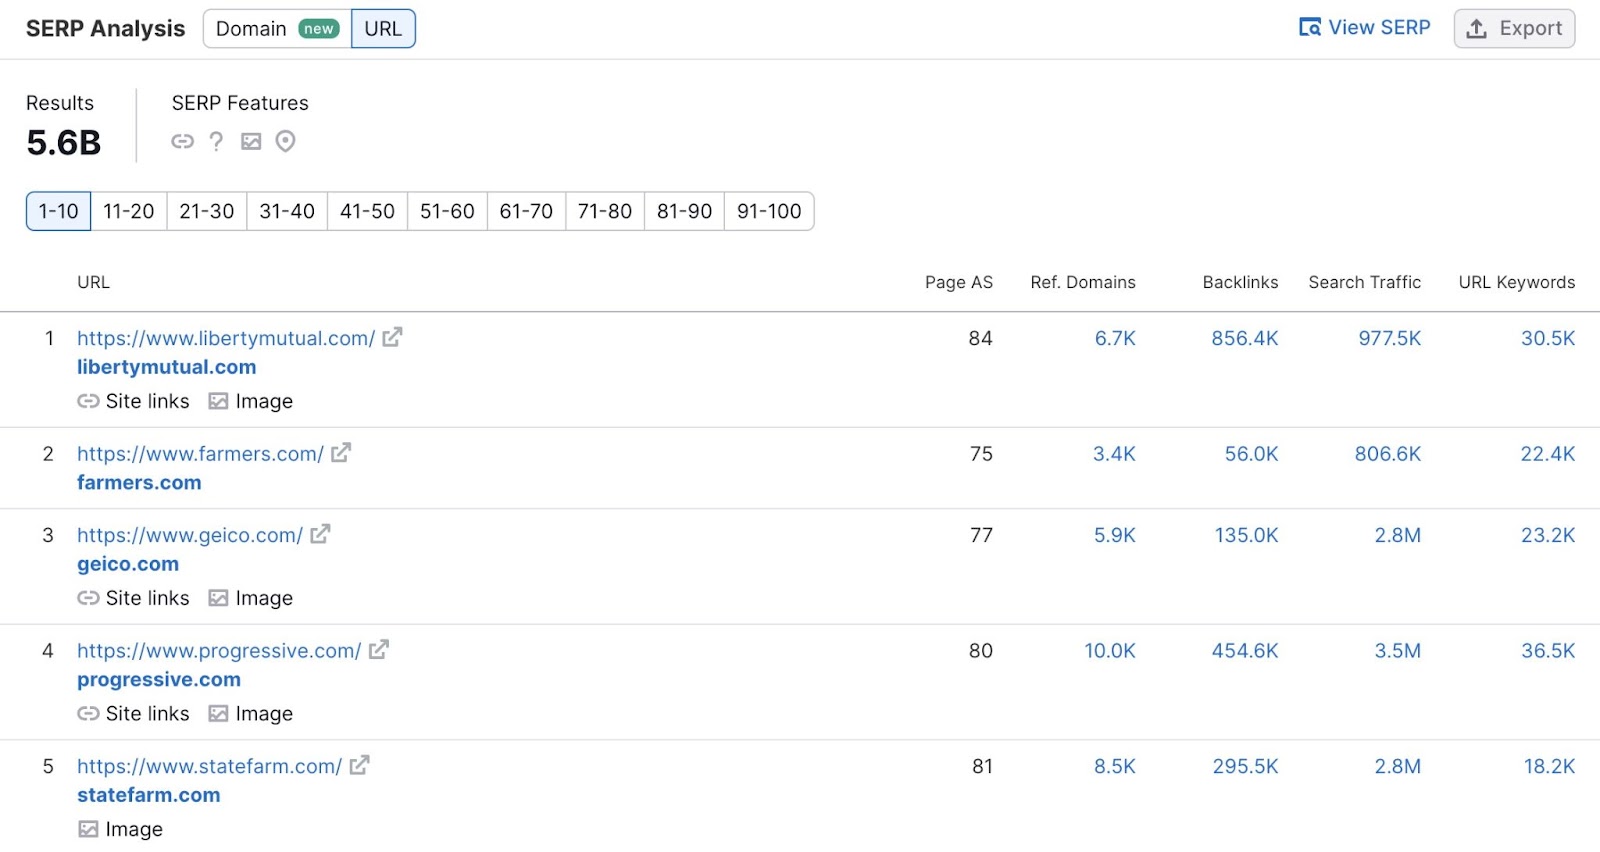Open progressive.com 36.5K URL keywords

(1548, 651)
